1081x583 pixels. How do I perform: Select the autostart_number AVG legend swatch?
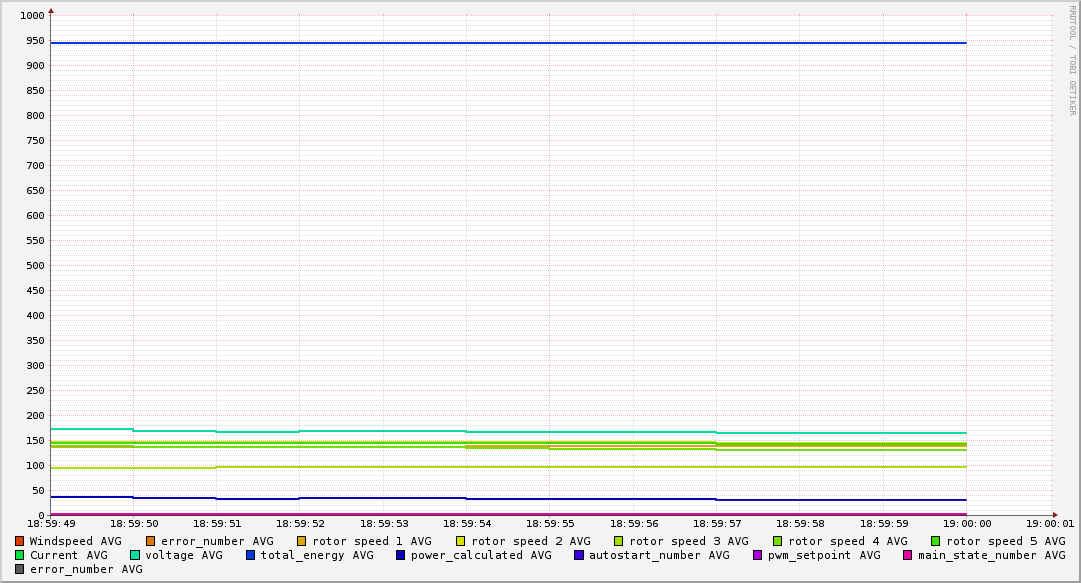tap(579, 555)
